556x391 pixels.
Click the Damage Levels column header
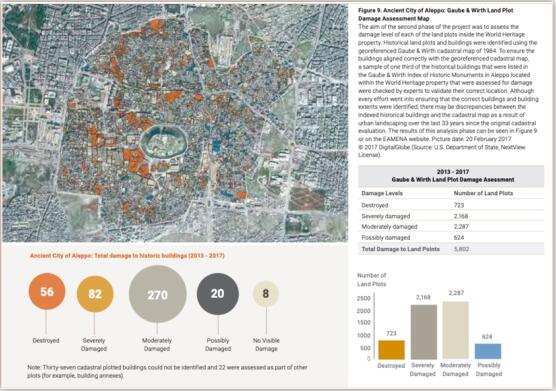point(382,193)
